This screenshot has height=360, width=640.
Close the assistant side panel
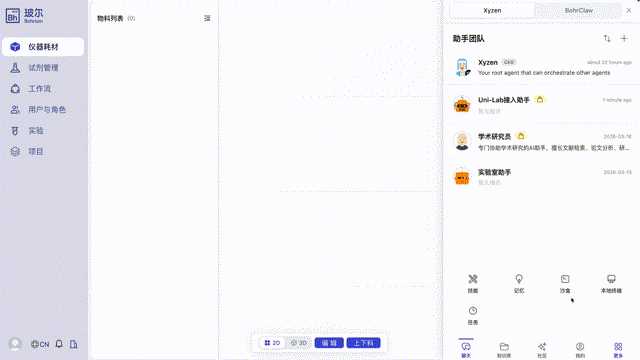coord(629,11)
